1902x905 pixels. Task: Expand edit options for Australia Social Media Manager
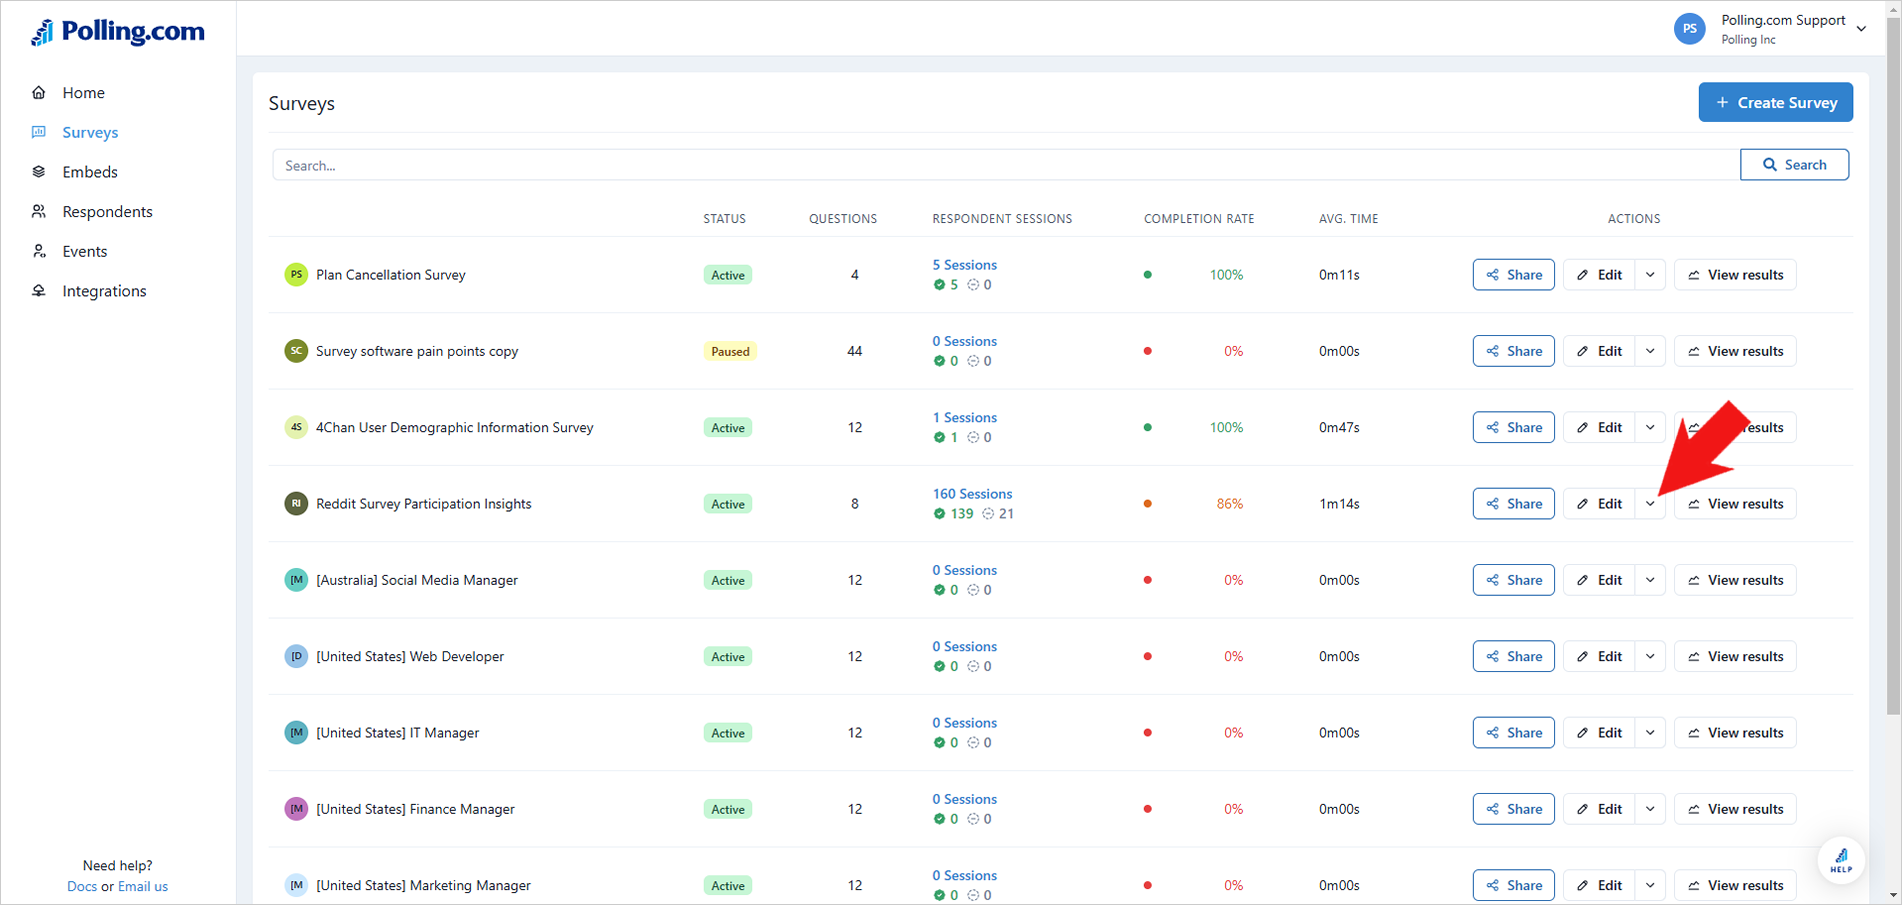coord(1650,580)
